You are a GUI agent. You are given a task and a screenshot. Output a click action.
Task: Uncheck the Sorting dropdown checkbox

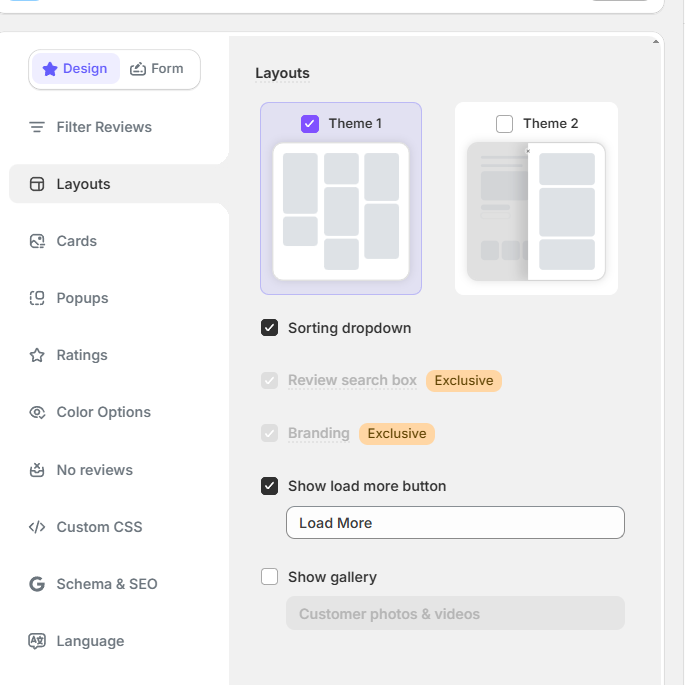click(269, 328)
